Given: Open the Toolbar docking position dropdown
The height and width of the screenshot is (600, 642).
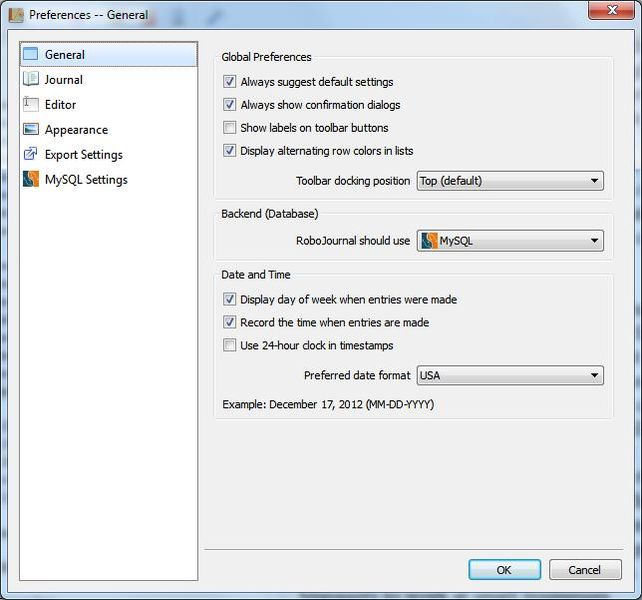Looking at the screenshot, I should click(x=510, y=181).
